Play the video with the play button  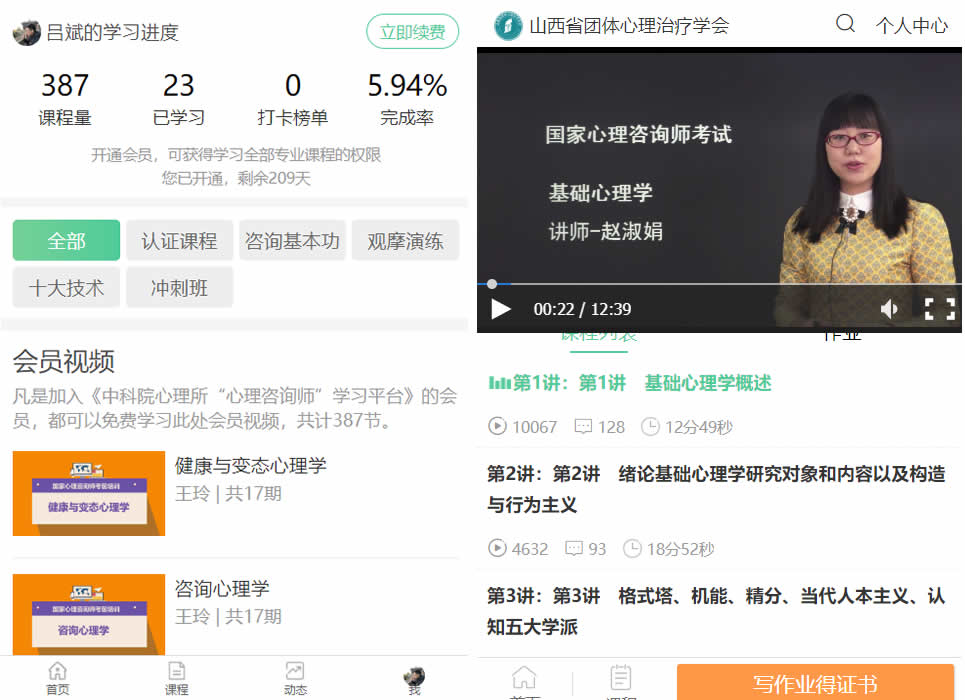point(501,309)
